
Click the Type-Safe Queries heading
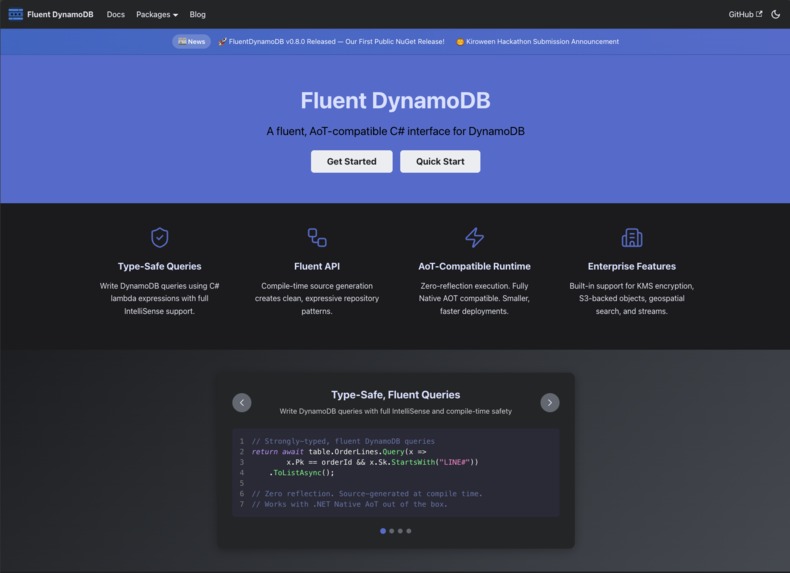click(160, 266)
